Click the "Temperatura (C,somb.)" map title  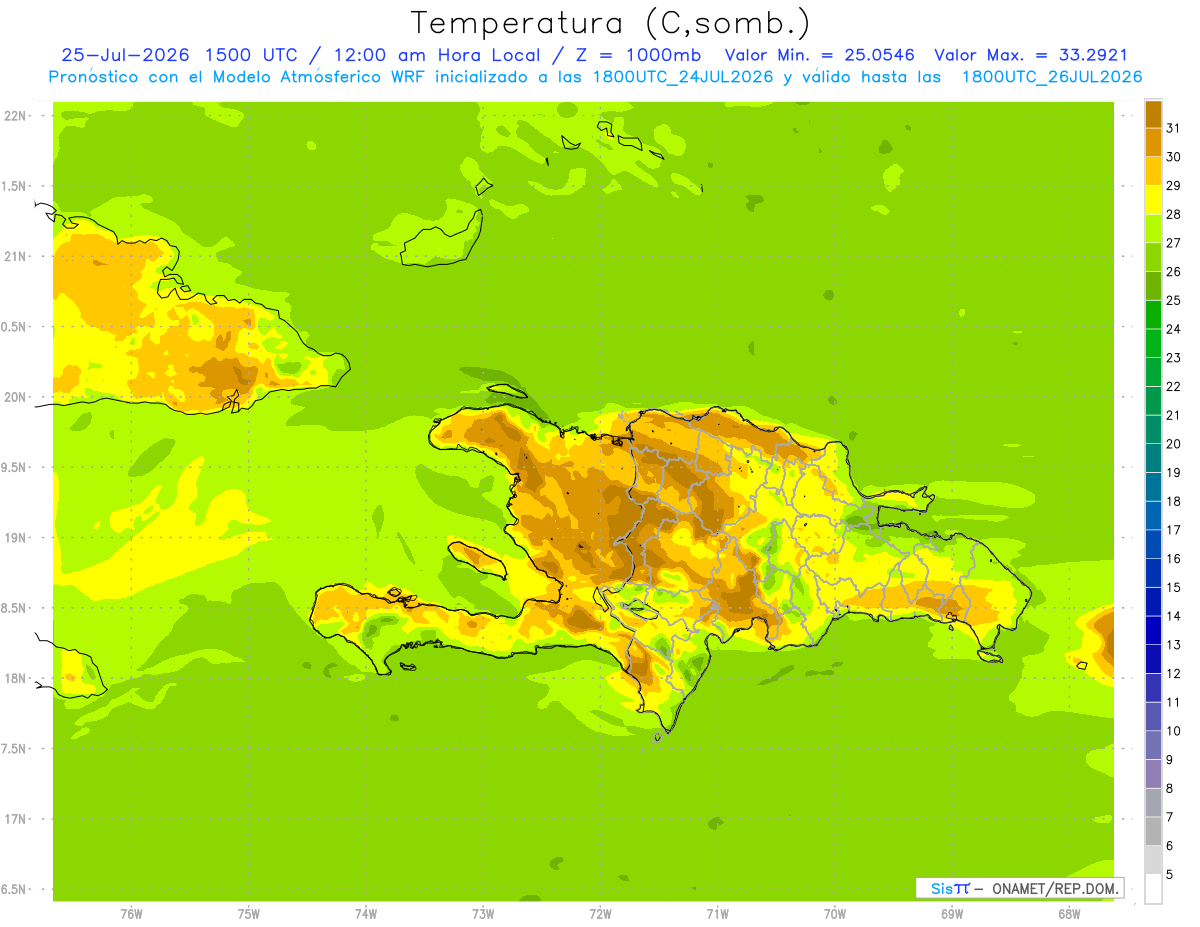tap(611, 24)
